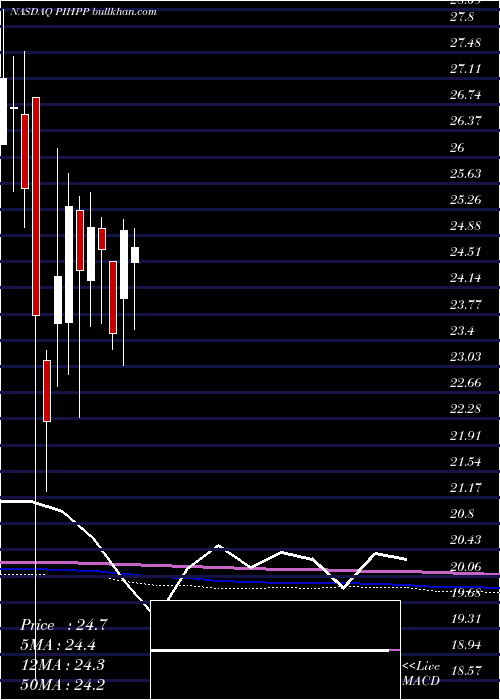Click the 27.48 price axis label
This screenshot has width=500, height=700.
(465, 43)
